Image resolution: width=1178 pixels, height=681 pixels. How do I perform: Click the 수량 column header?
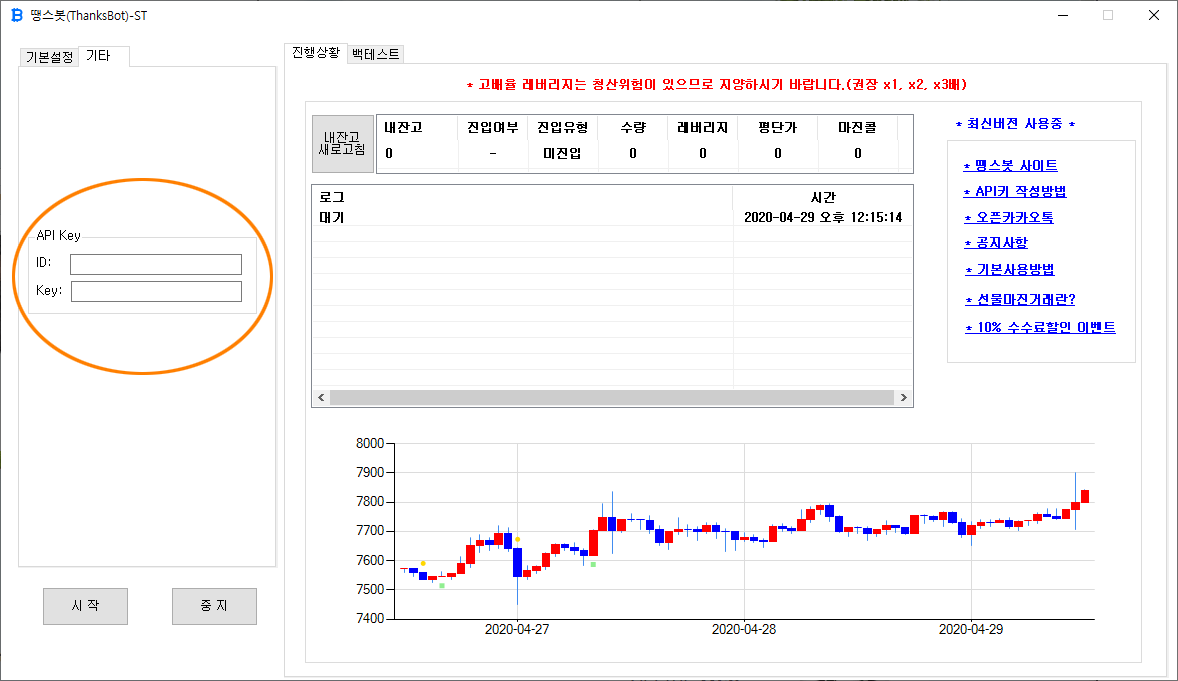633,128
